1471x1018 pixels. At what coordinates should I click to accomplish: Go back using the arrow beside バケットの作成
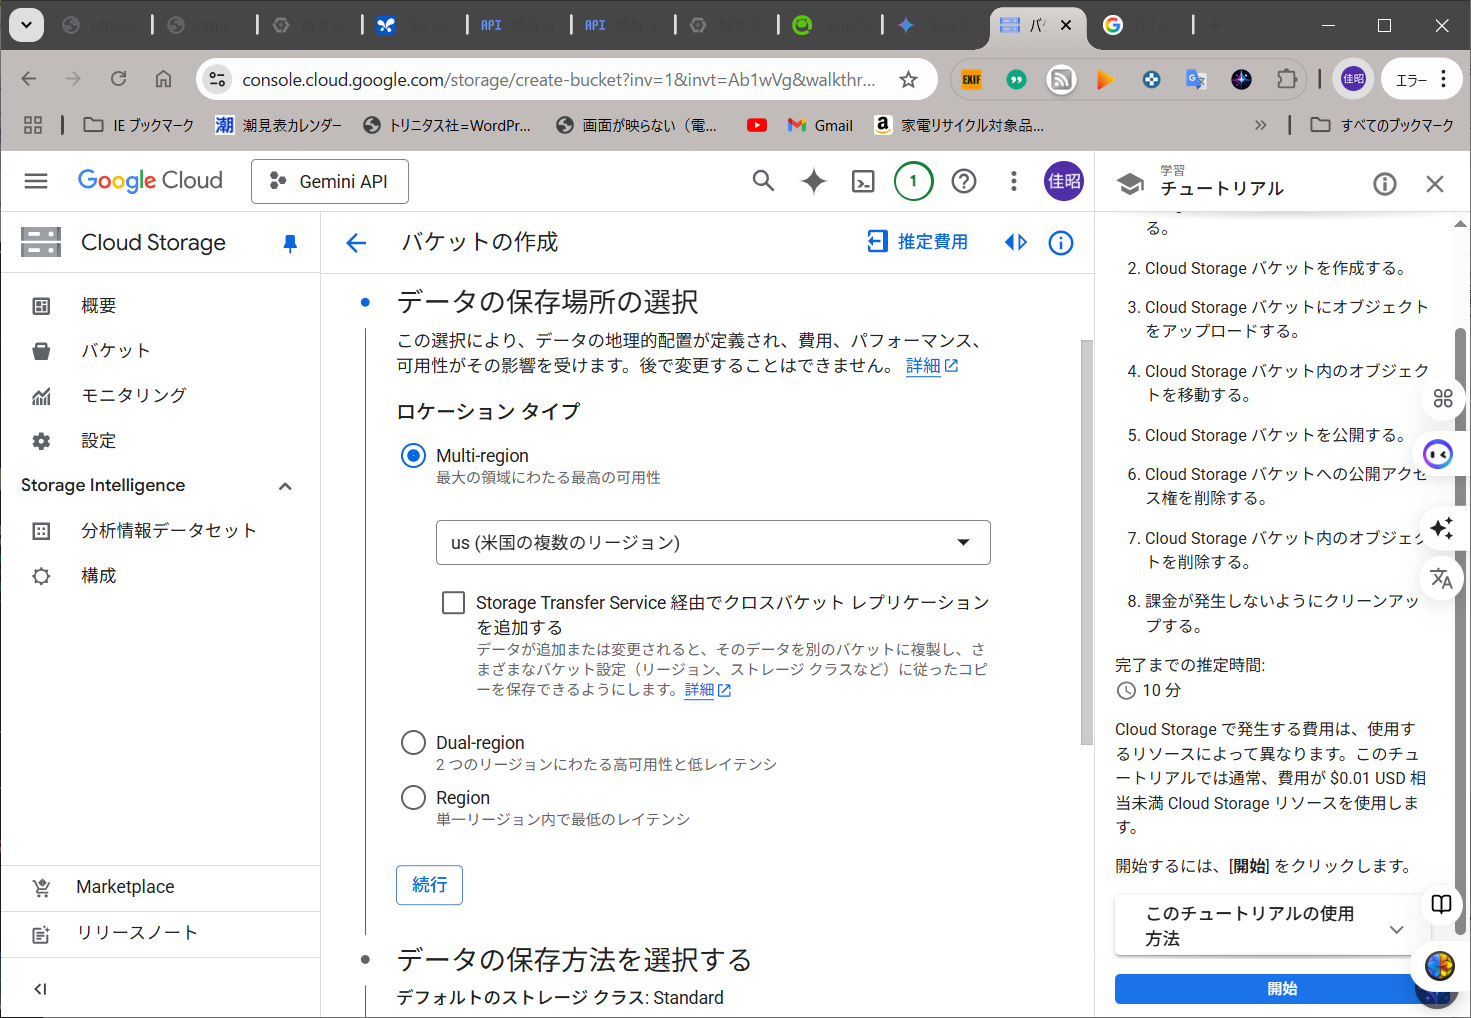356,243
